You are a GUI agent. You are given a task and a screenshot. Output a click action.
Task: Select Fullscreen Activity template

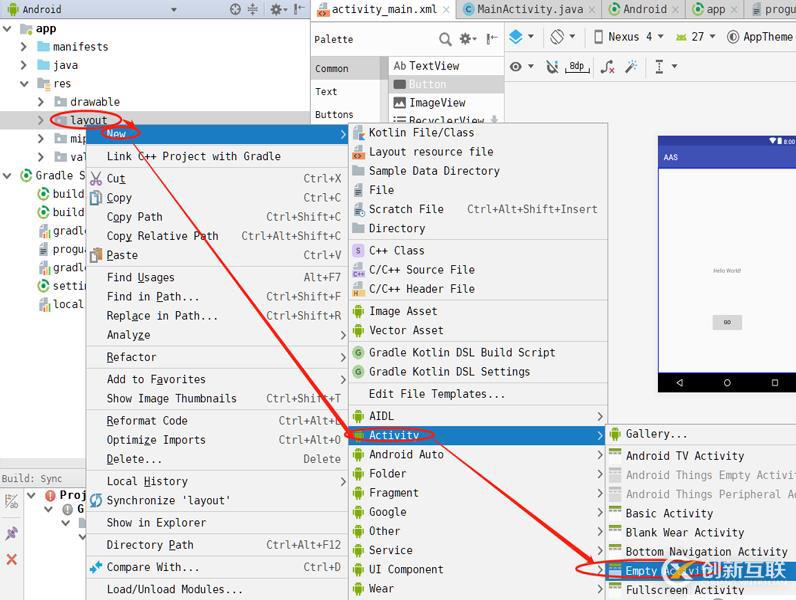tap(702, 590)
